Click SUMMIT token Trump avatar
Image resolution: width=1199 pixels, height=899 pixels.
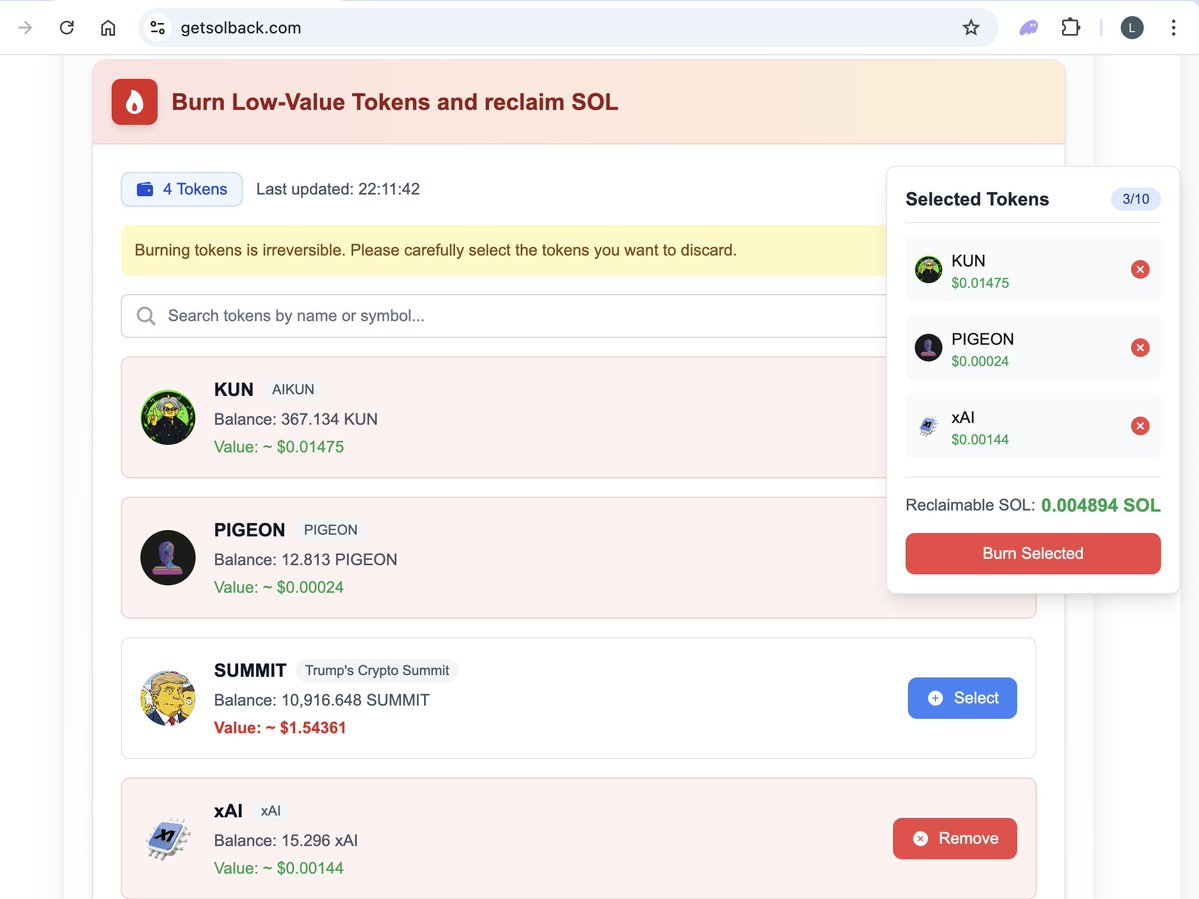(168, 698)
